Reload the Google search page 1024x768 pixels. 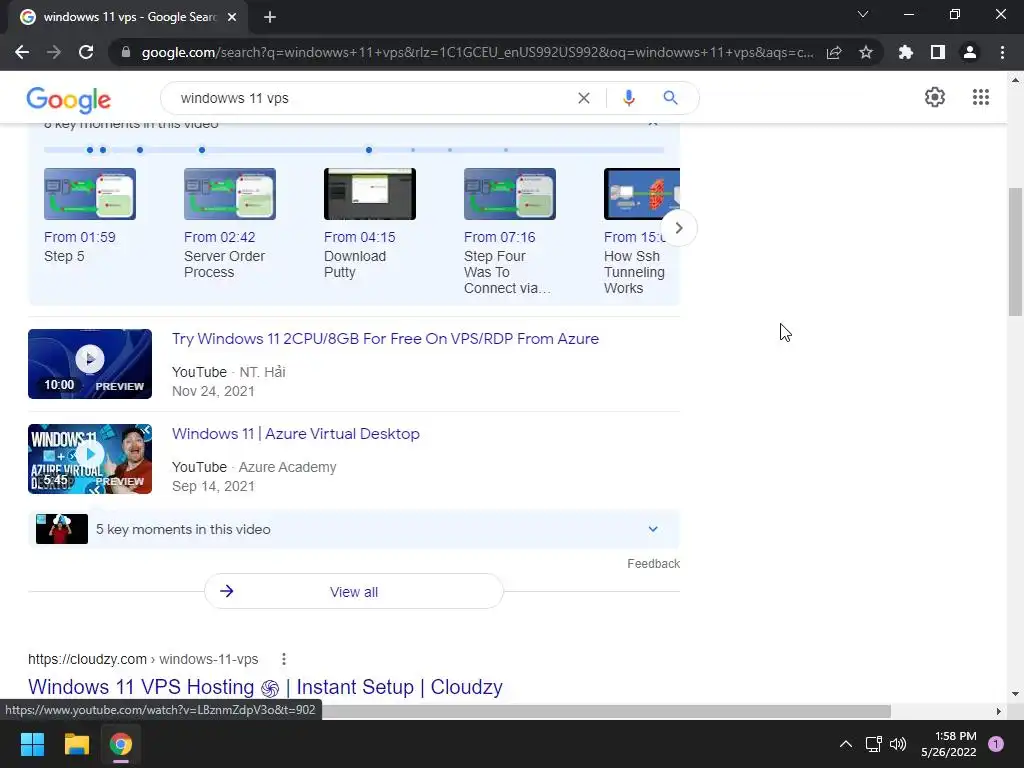coord(86,52)
